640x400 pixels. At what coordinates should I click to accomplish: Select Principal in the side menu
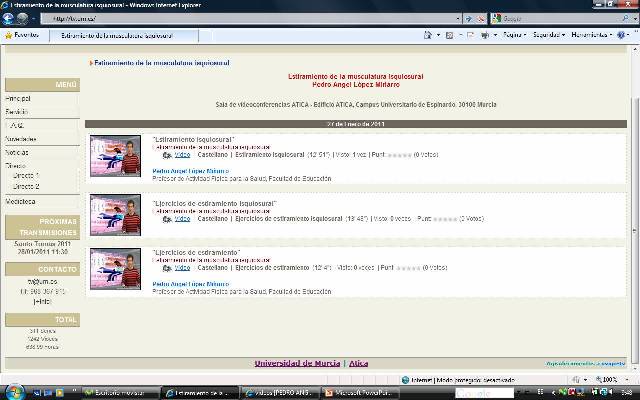pyautogui.click(x=19, y=100)
